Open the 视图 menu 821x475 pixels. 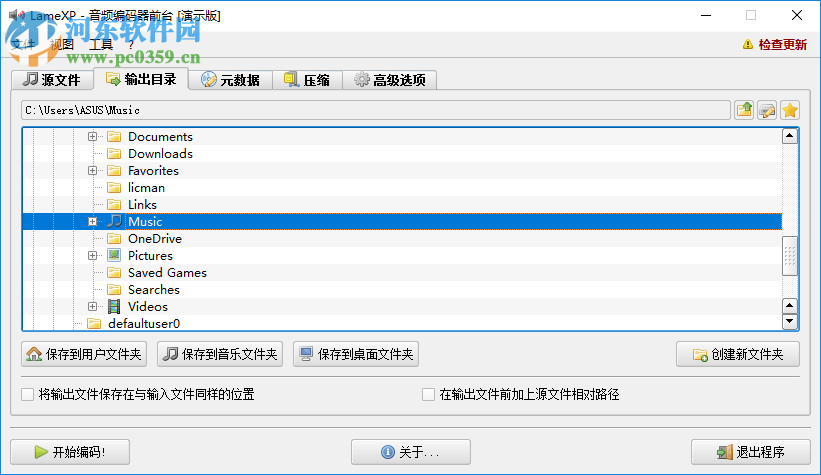coord(62,45)
